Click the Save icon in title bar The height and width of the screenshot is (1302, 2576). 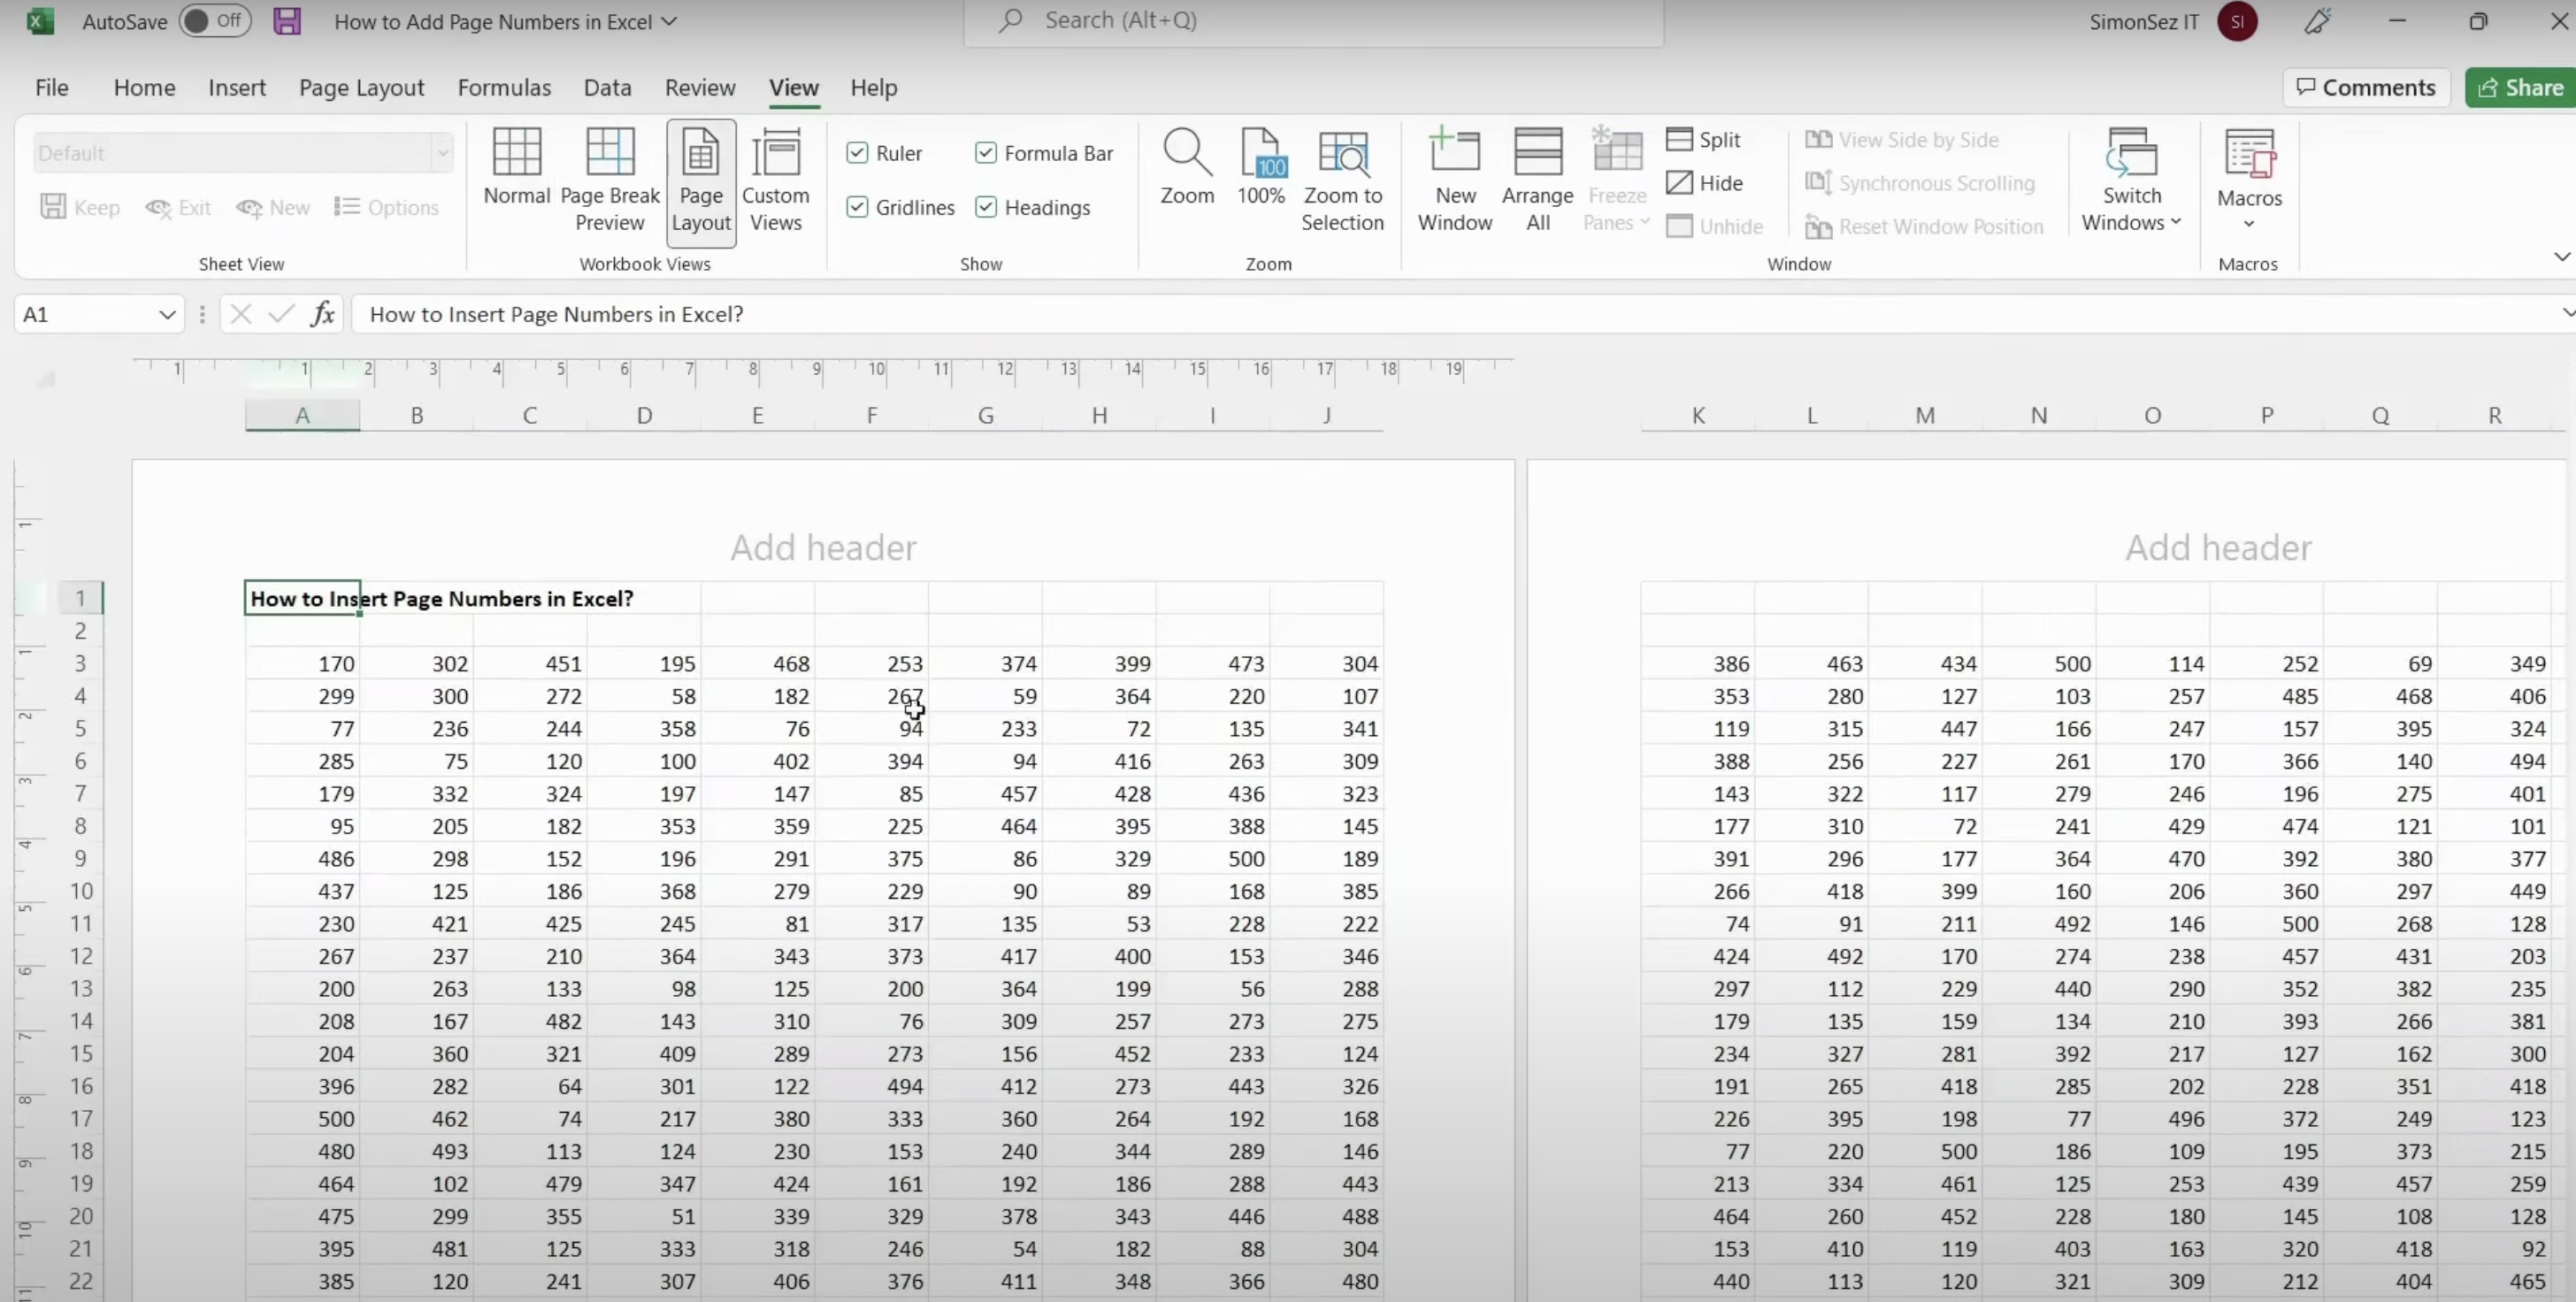tap(287, 21)
